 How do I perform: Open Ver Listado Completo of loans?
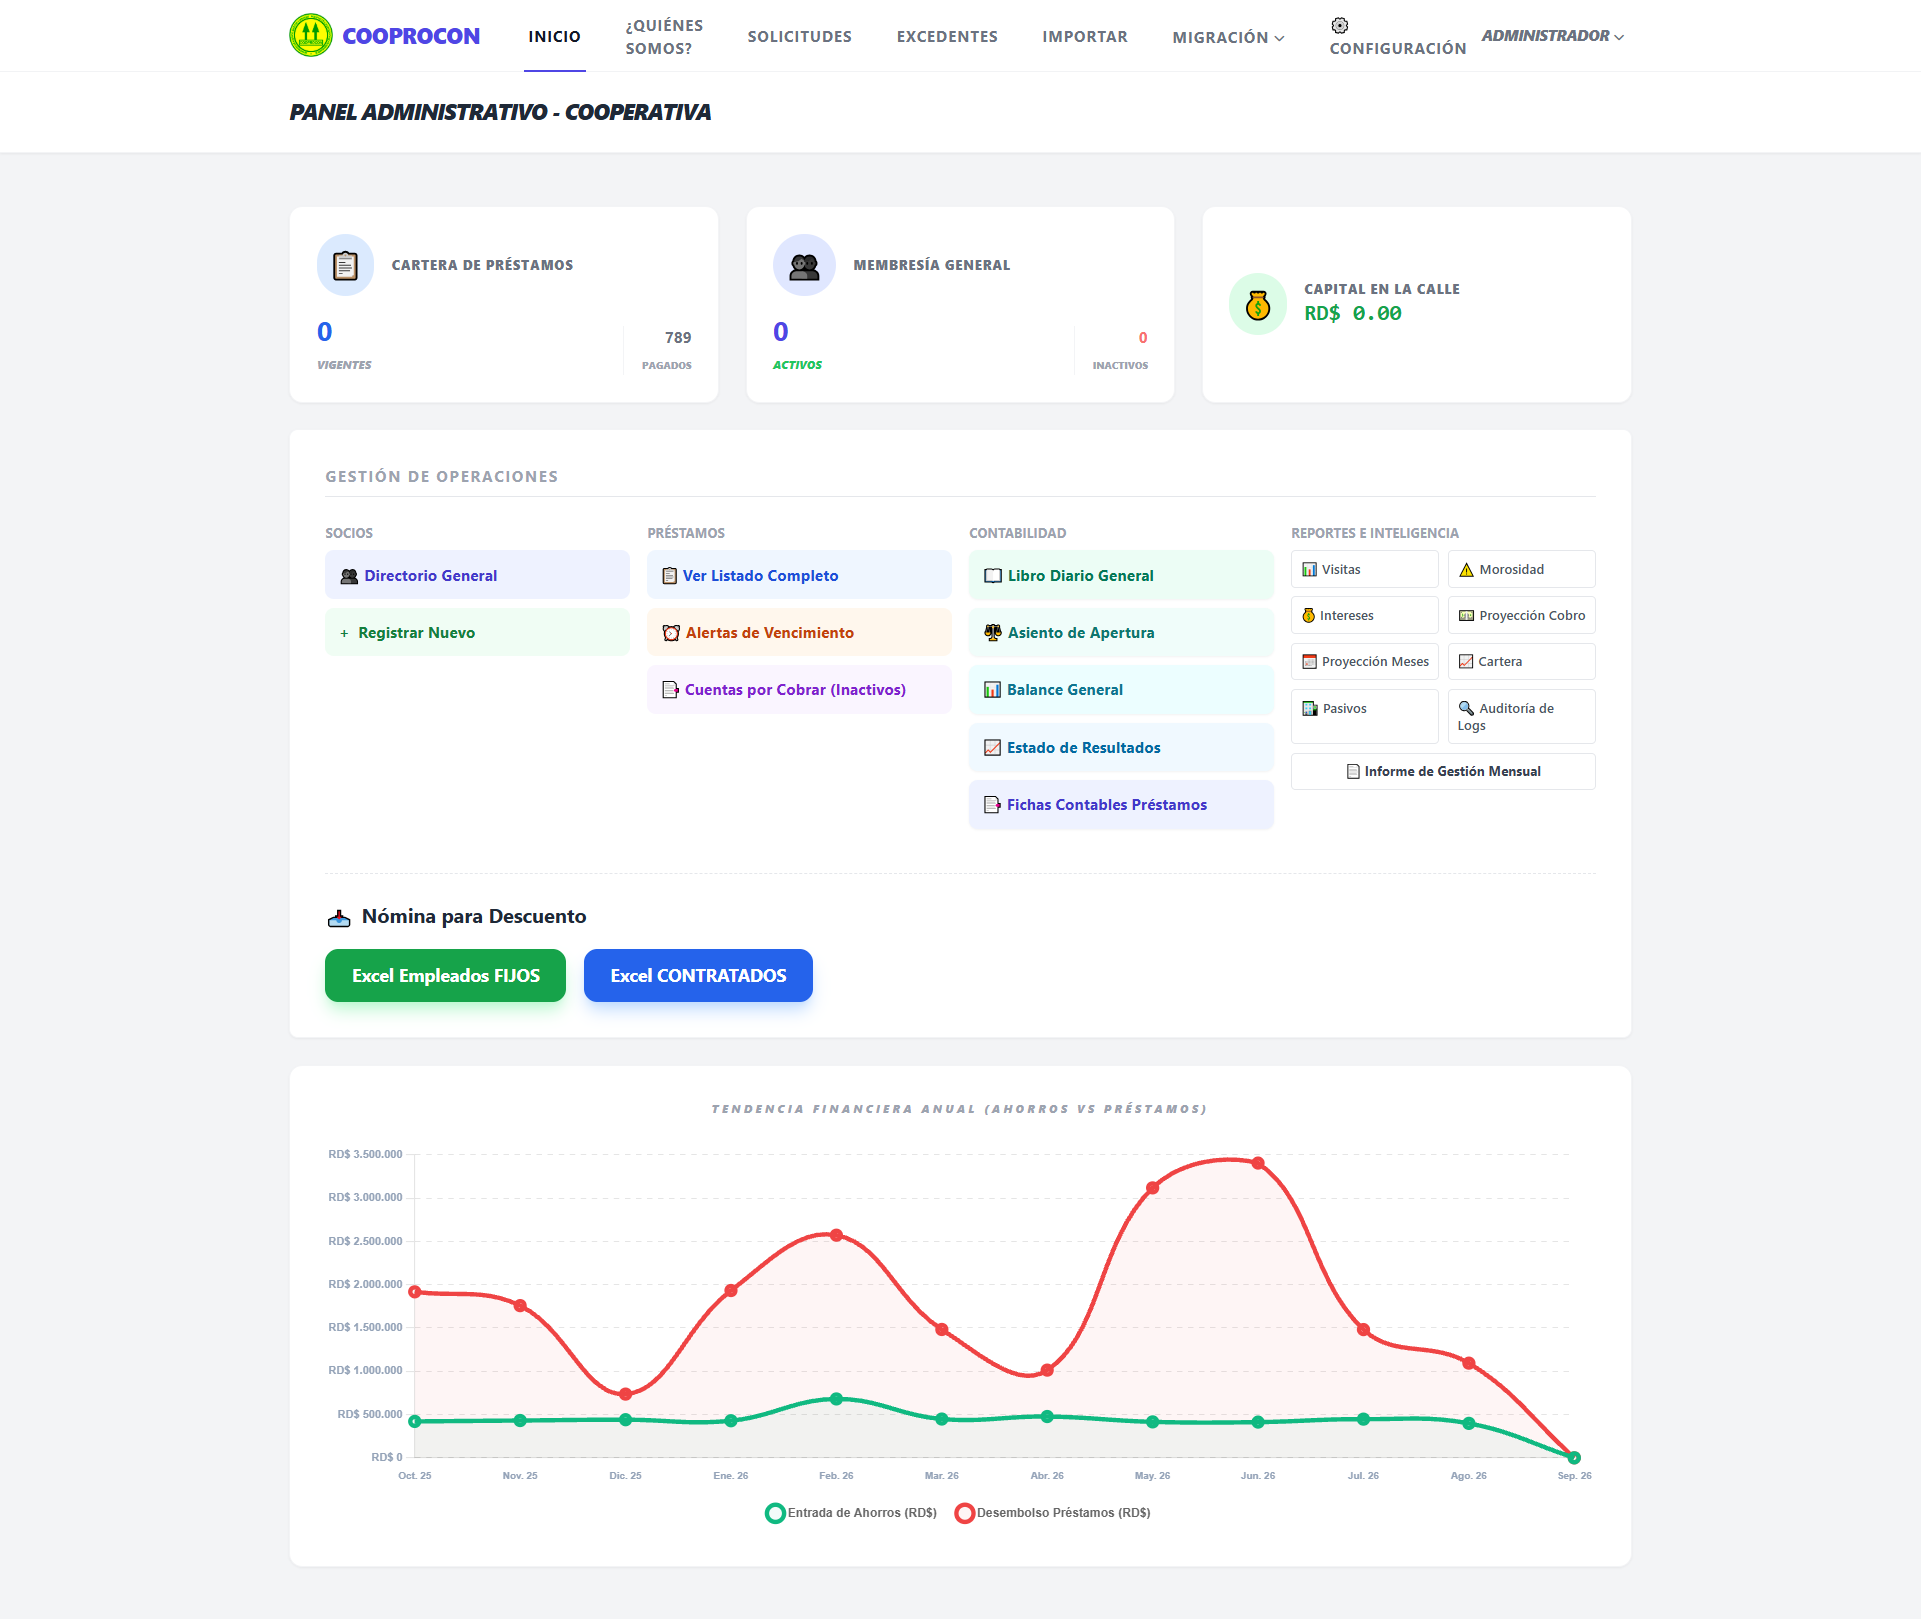click(x=799, y=576)
